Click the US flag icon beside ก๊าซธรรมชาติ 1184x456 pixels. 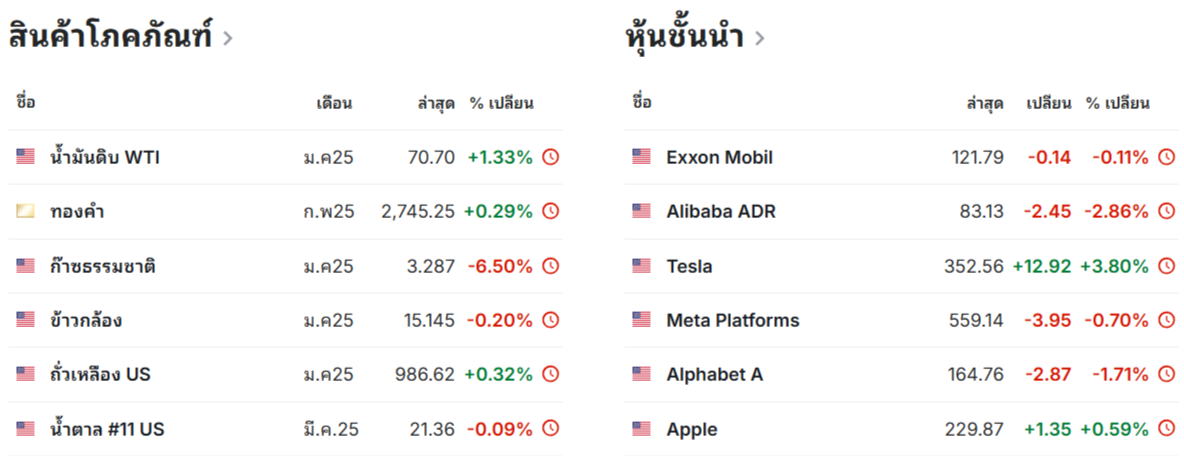(26, 266)
